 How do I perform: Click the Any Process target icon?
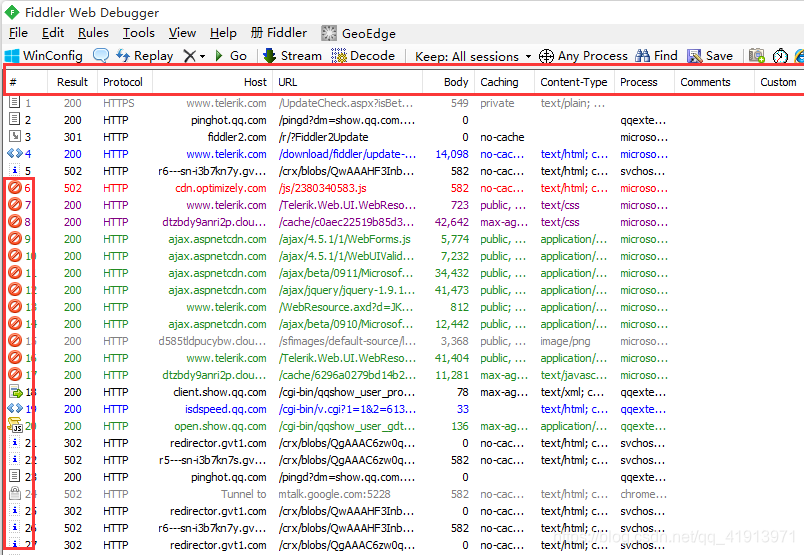tap(546, 55)
